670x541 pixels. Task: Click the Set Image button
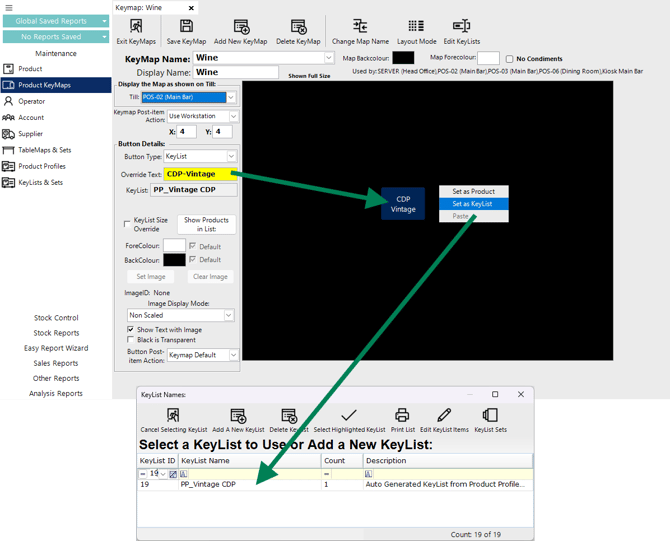[x=151, y=276]
